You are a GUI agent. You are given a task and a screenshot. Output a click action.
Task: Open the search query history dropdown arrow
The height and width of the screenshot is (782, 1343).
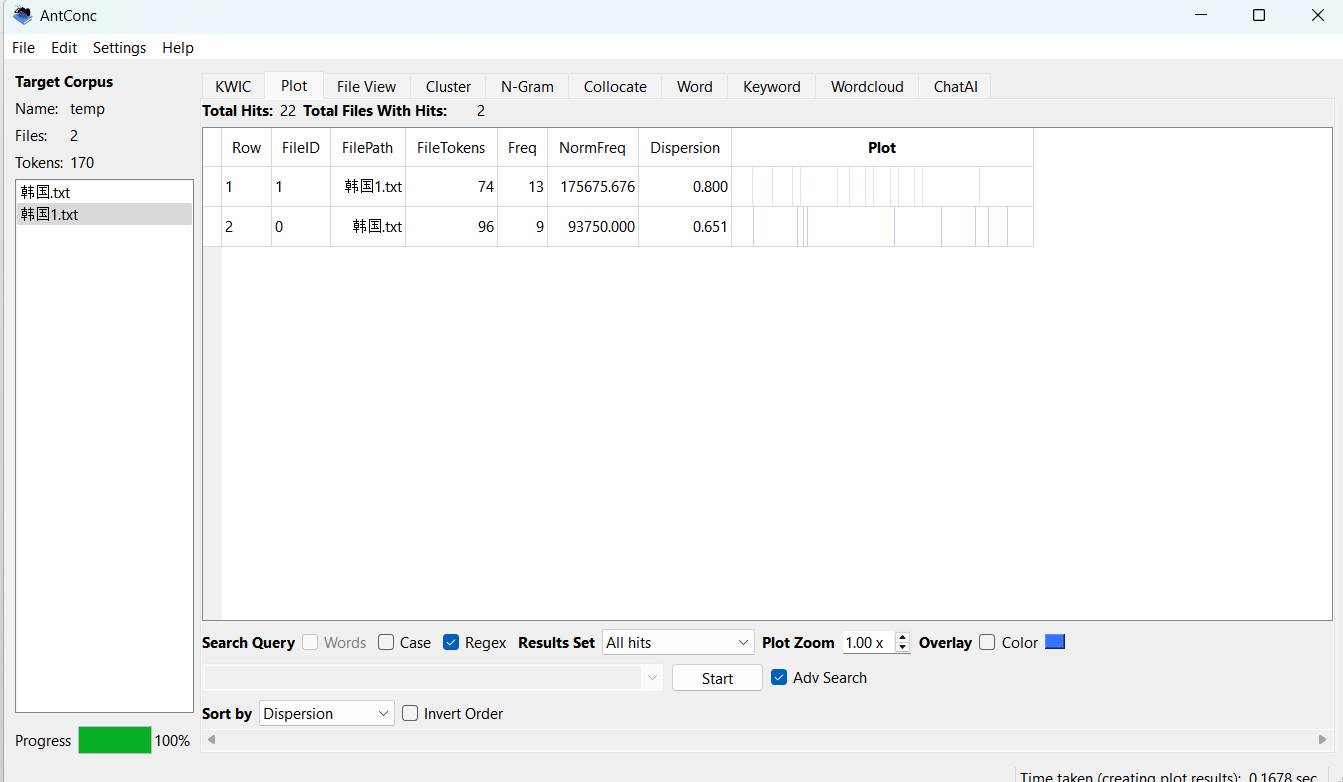653,678
